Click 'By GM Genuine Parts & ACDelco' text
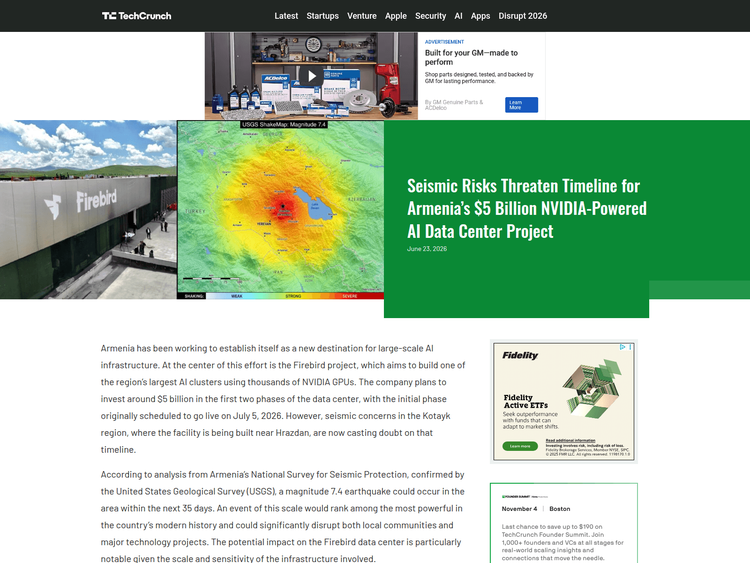Viewport: 750px width, 563px height. pyautogui.click(x=454, y=105)
